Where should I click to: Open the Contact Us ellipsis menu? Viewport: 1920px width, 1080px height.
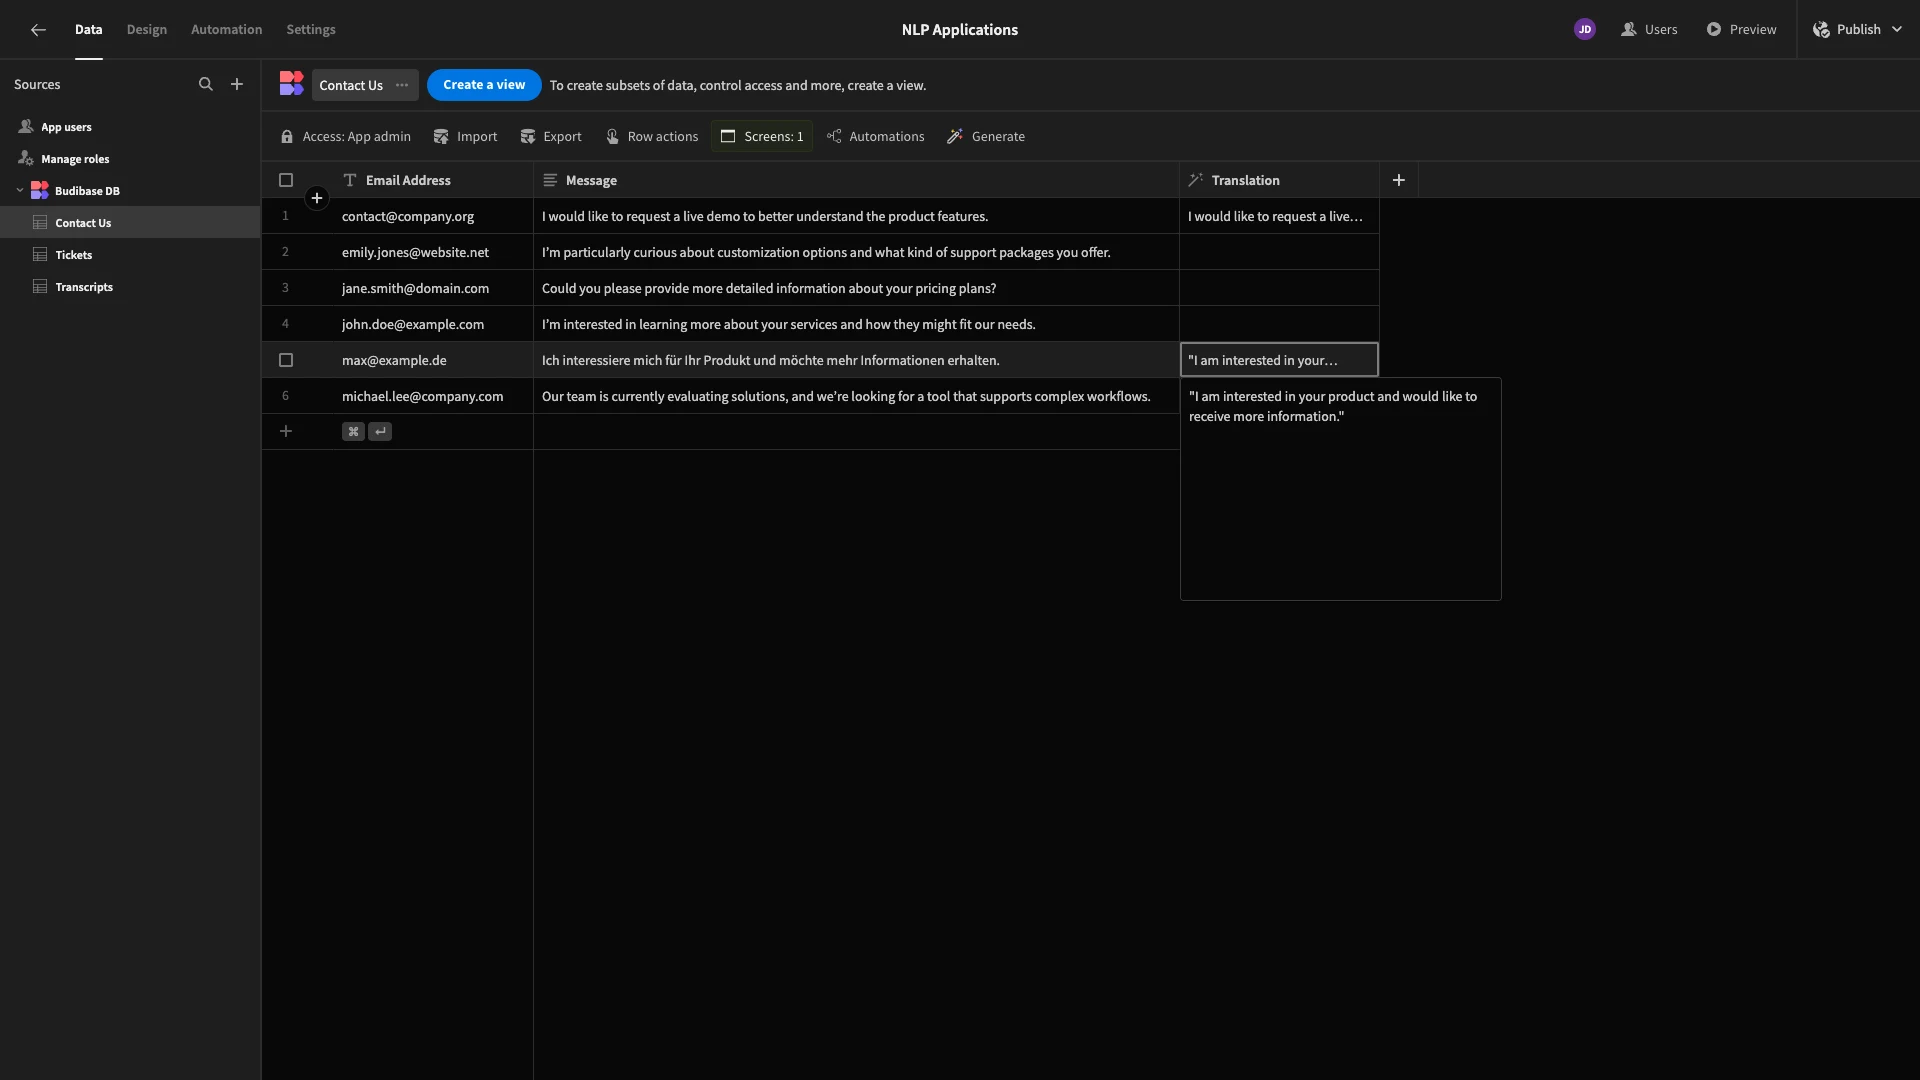coord(402,85)
